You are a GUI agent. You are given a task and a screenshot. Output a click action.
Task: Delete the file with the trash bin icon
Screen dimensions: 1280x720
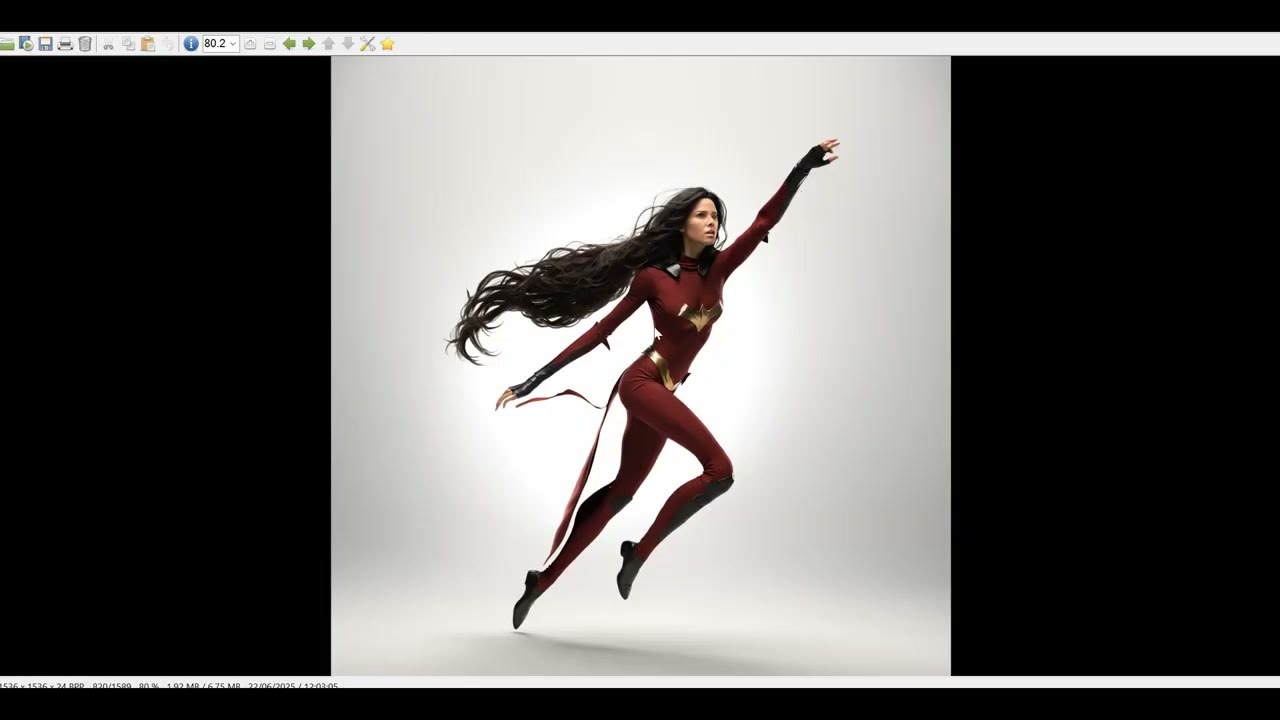pos(85,44)
